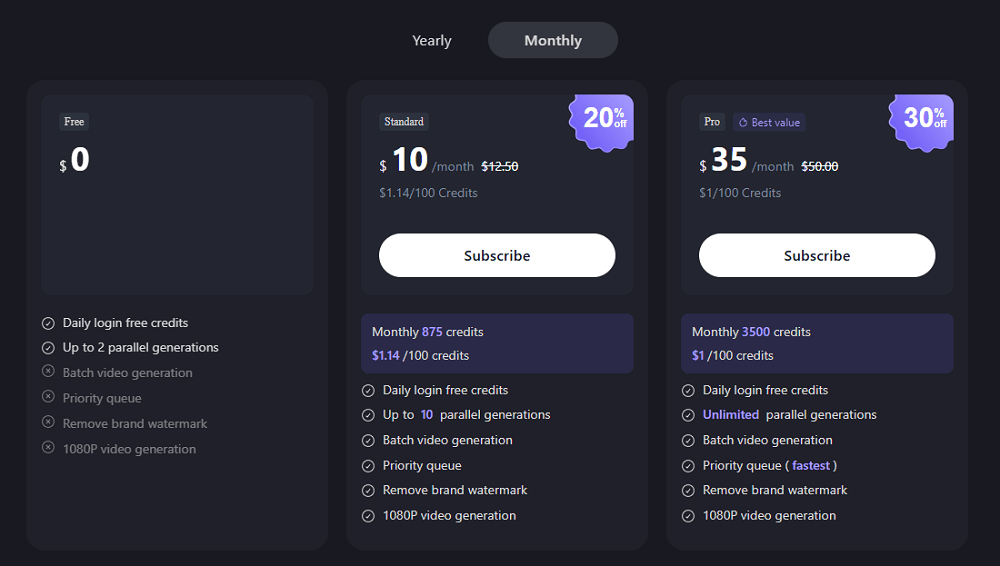This screenshot has height=566, width=1000.
Task: Click cross icon beside Free Batch video generation
Action: 48,372
